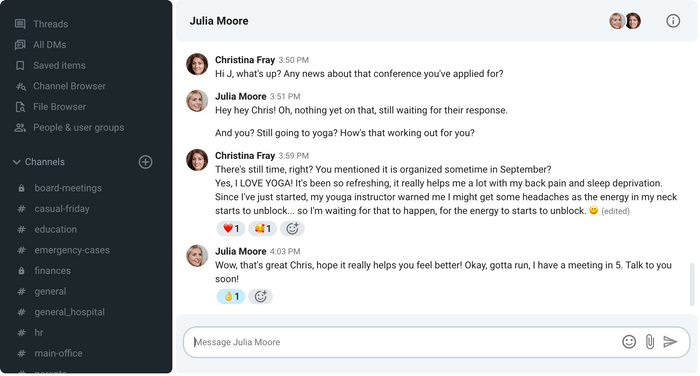Screen dimensions: 700x376
Task: Toggle the OK hand reaction
Action: [x=231, y=297]
